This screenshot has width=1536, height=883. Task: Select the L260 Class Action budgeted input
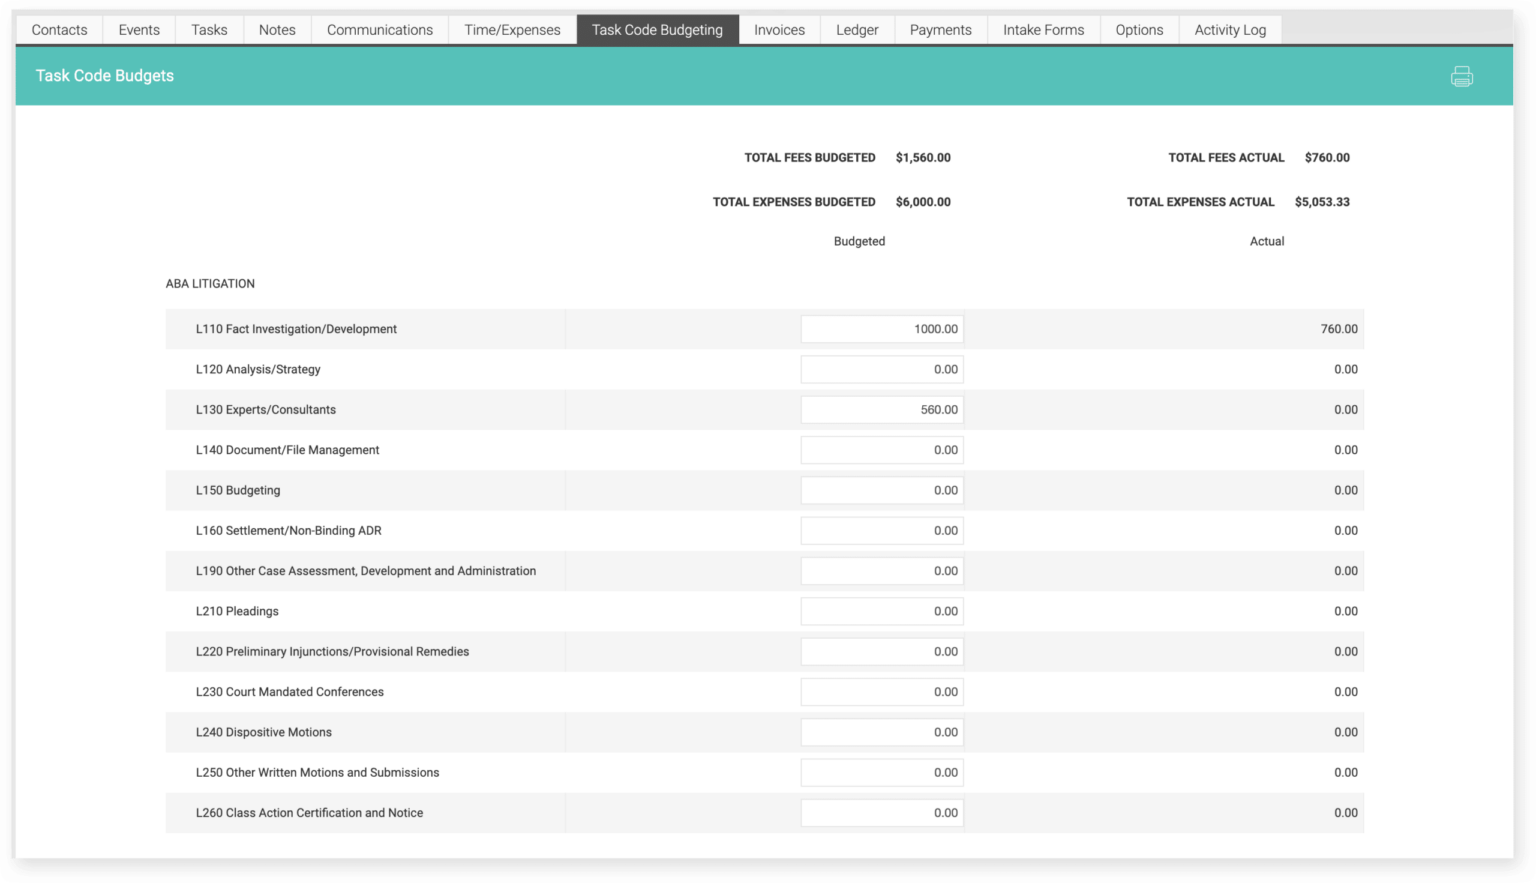(881, 812)
